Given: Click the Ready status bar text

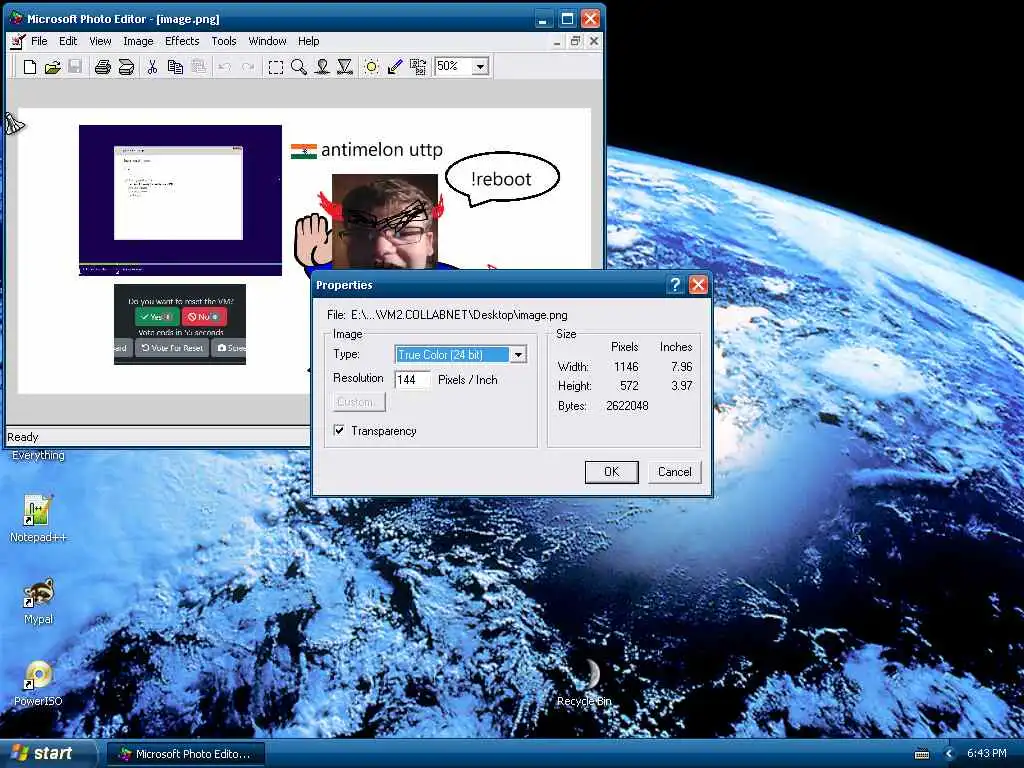Looking at the screenshot, I should (x=23, y=437).
